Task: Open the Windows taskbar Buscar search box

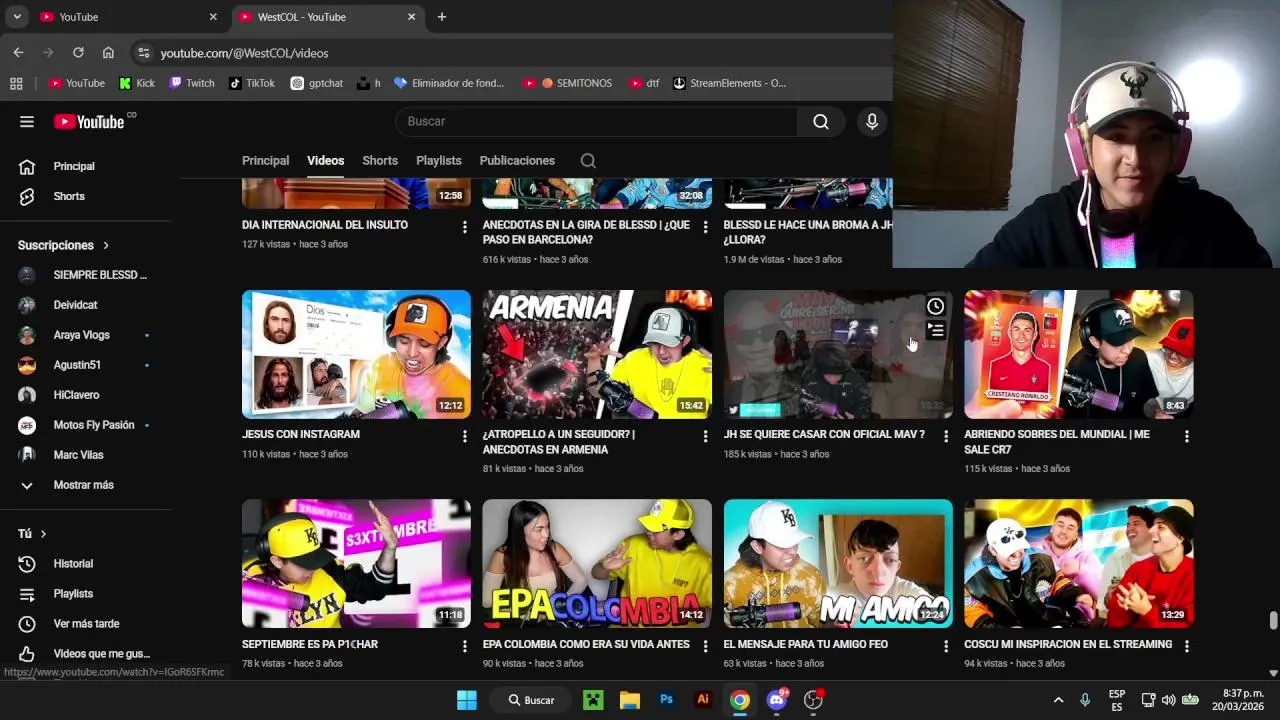Action: click(x=532, y=700)
